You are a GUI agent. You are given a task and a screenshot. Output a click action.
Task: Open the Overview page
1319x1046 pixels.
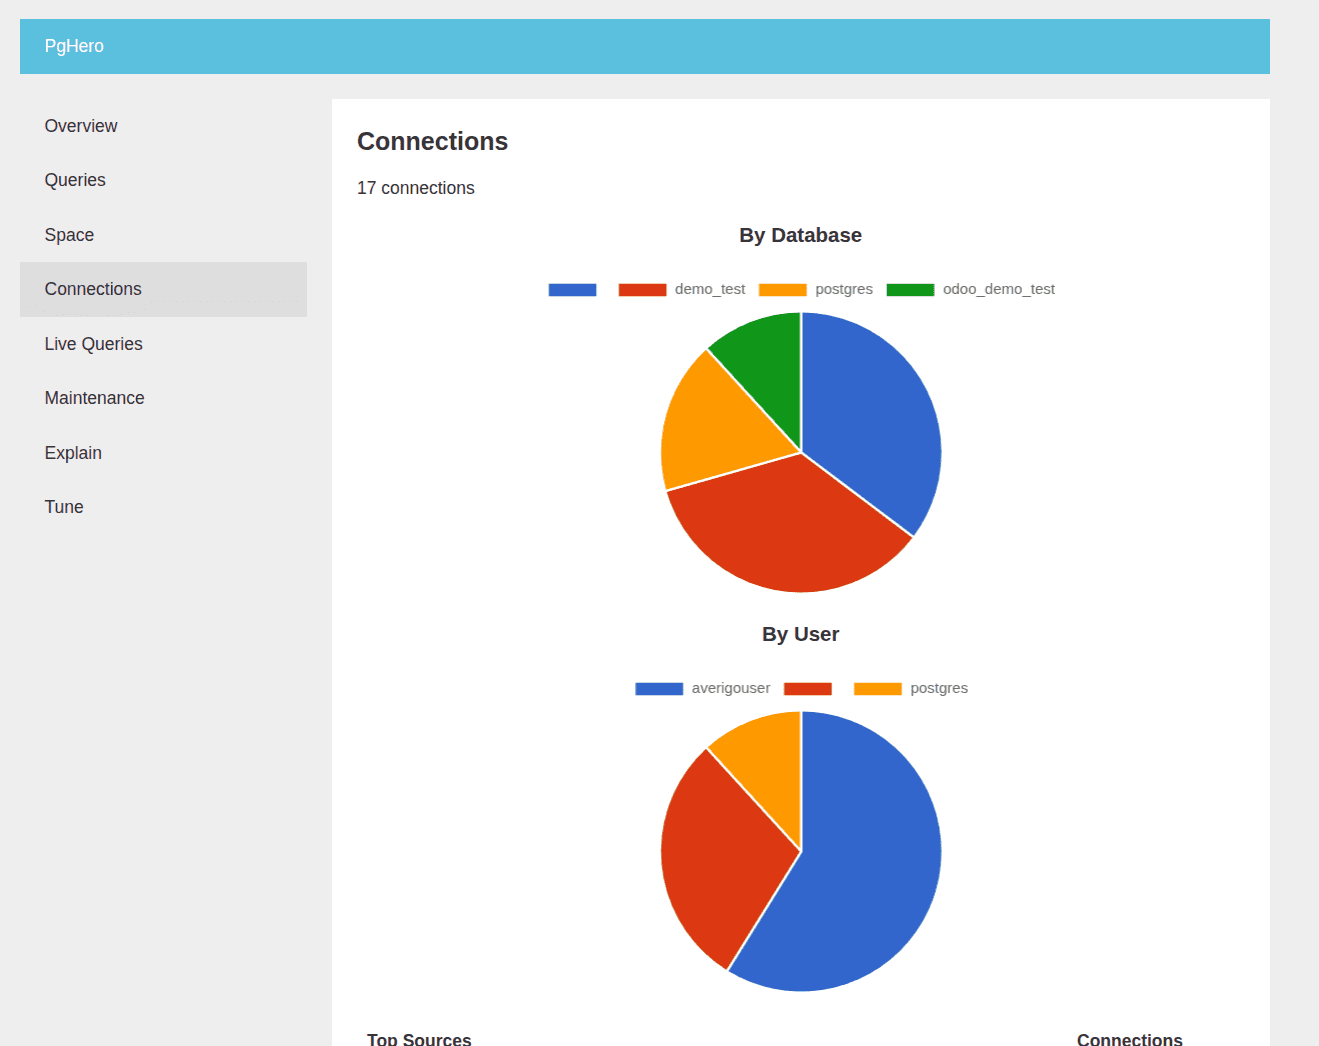click(x=80, y=125)
